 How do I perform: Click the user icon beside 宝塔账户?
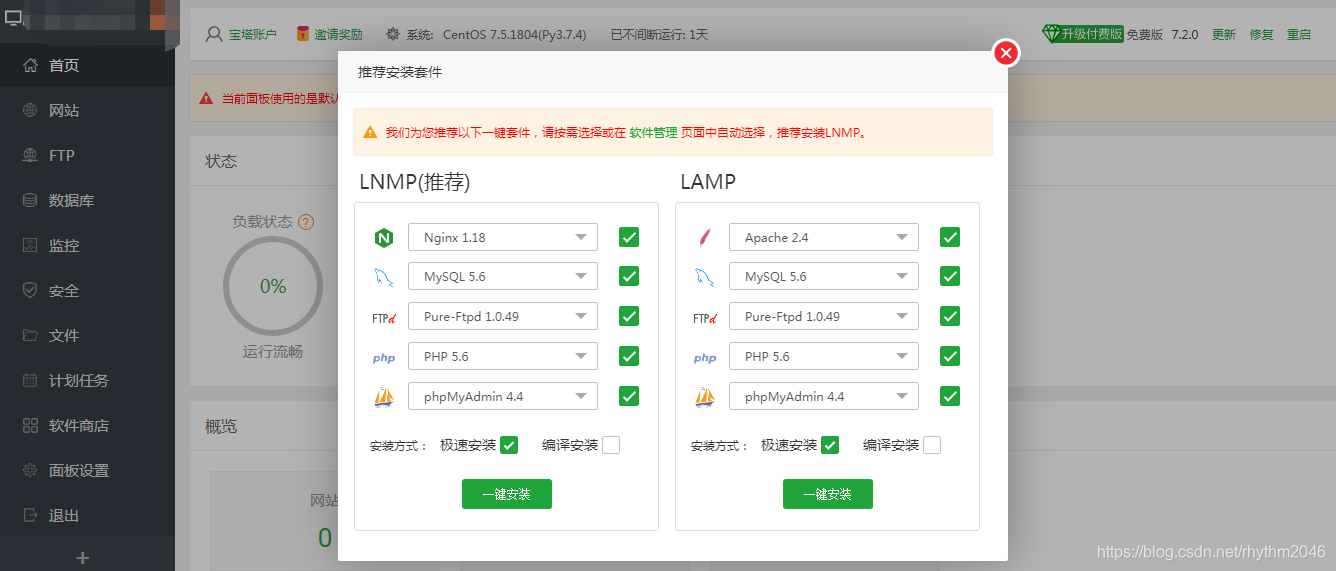pos(213,34)
